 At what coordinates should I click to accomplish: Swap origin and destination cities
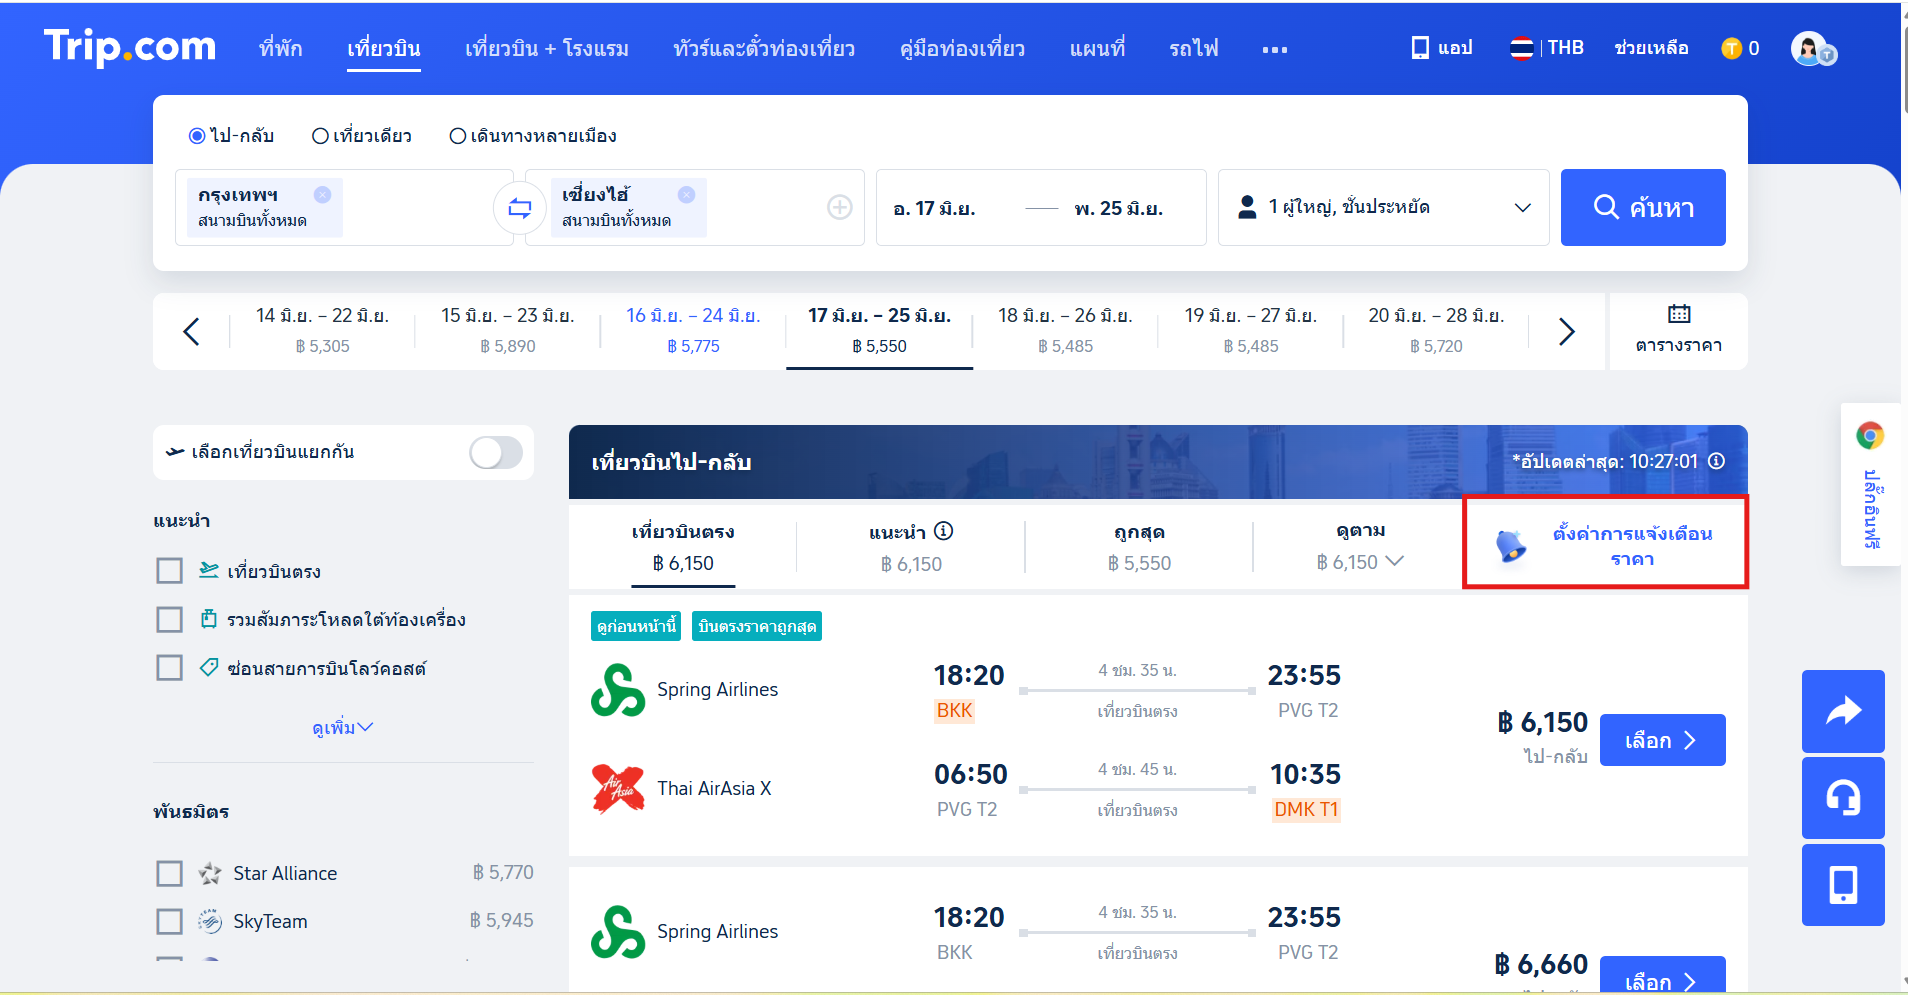(x=520, y=208)
